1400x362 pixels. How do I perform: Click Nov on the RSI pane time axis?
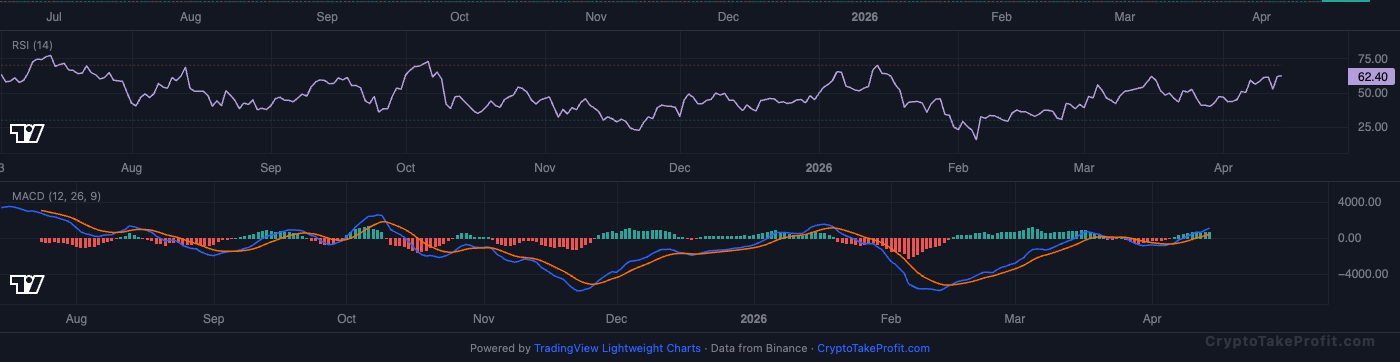point(544,169)
